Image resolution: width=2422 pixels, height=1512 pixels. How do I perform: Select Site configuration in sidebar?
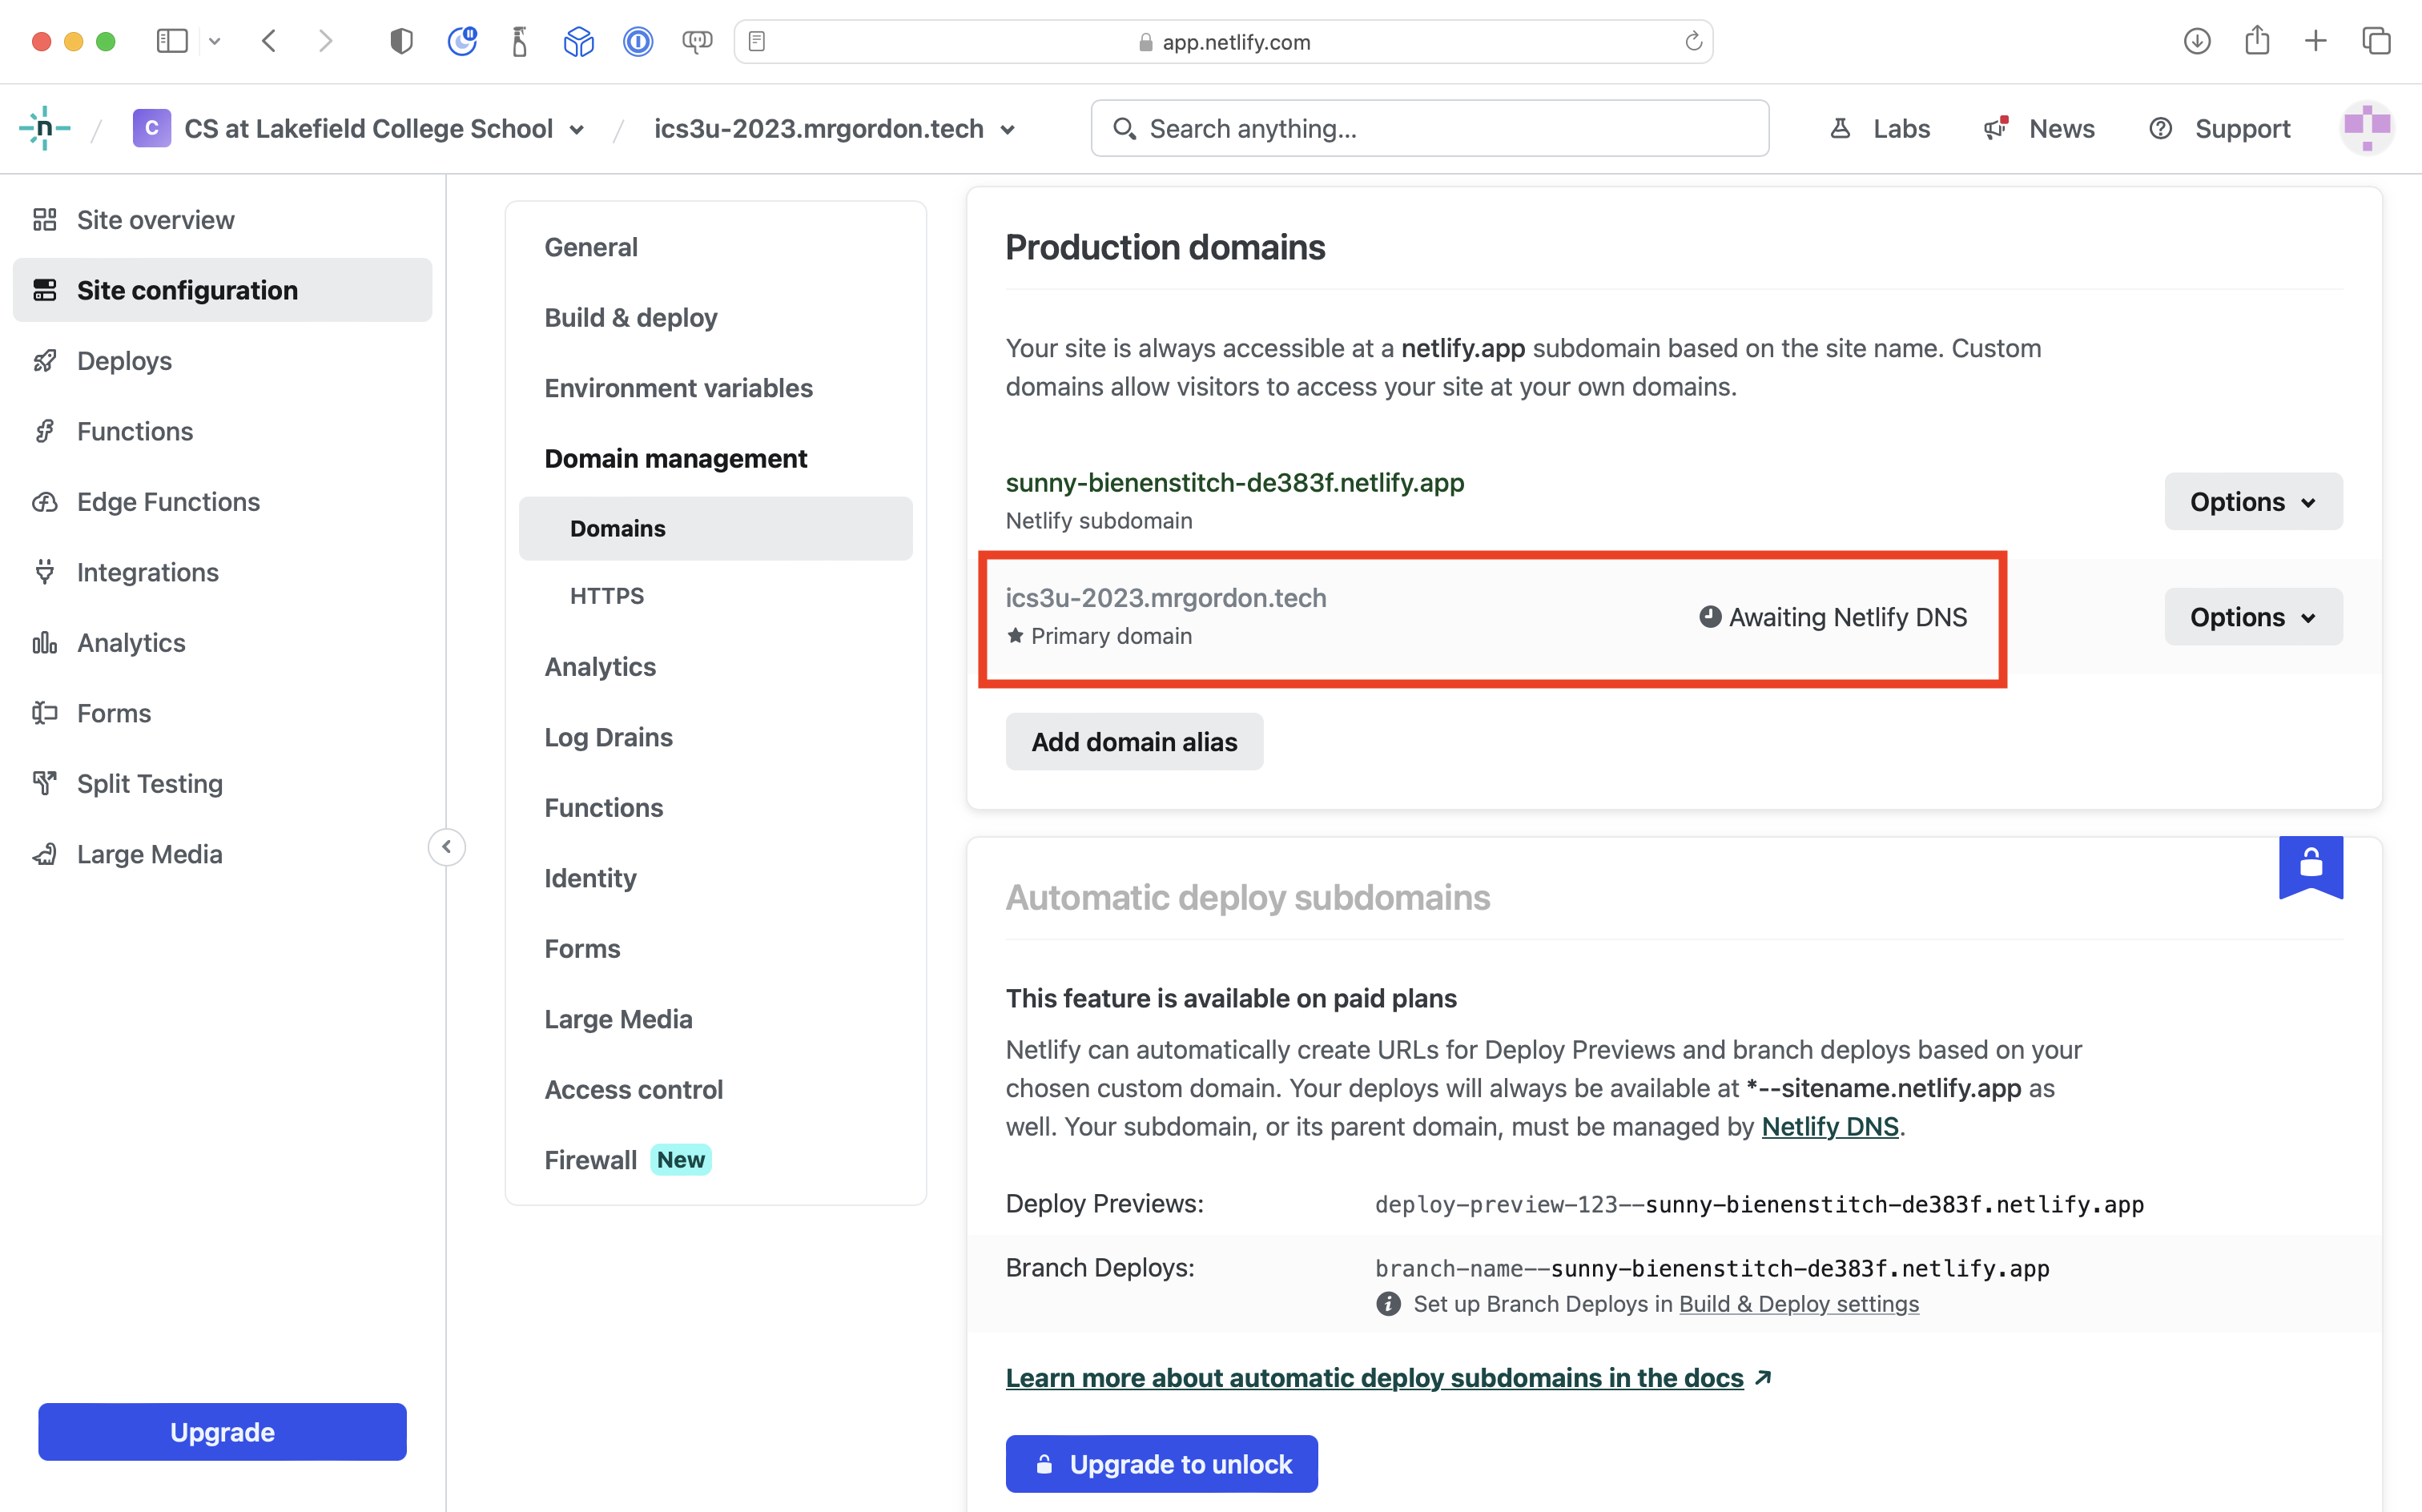click(x=222, y=290)
